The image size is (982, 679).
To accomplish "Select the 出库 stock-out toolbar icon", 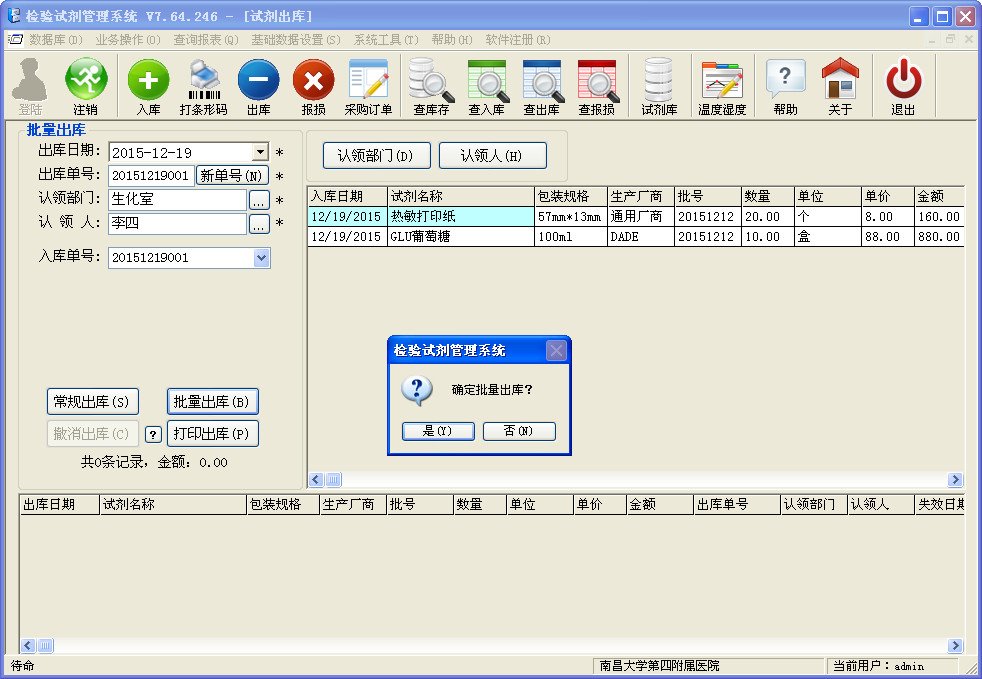I will click(x=258, y=86).
